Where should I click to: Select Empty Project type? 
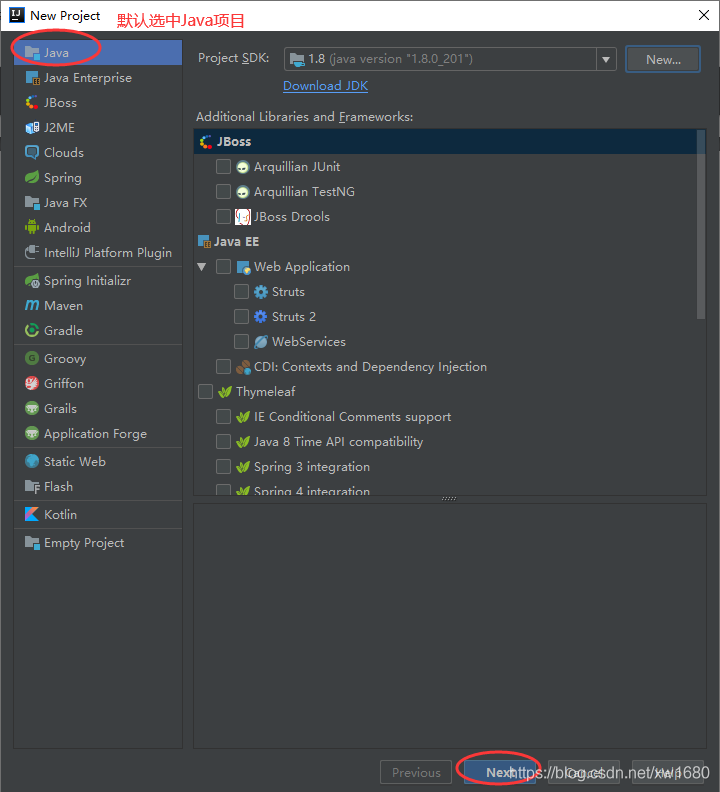click(x=98, y=543)
